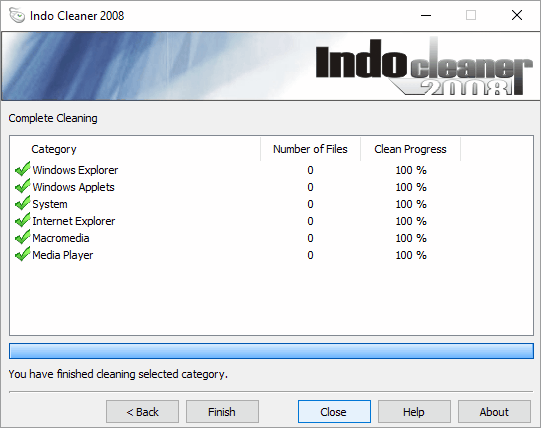541x428 pixels.
Task: Click the Indo Cleaner title bar app icon
Action: point(17,16)
